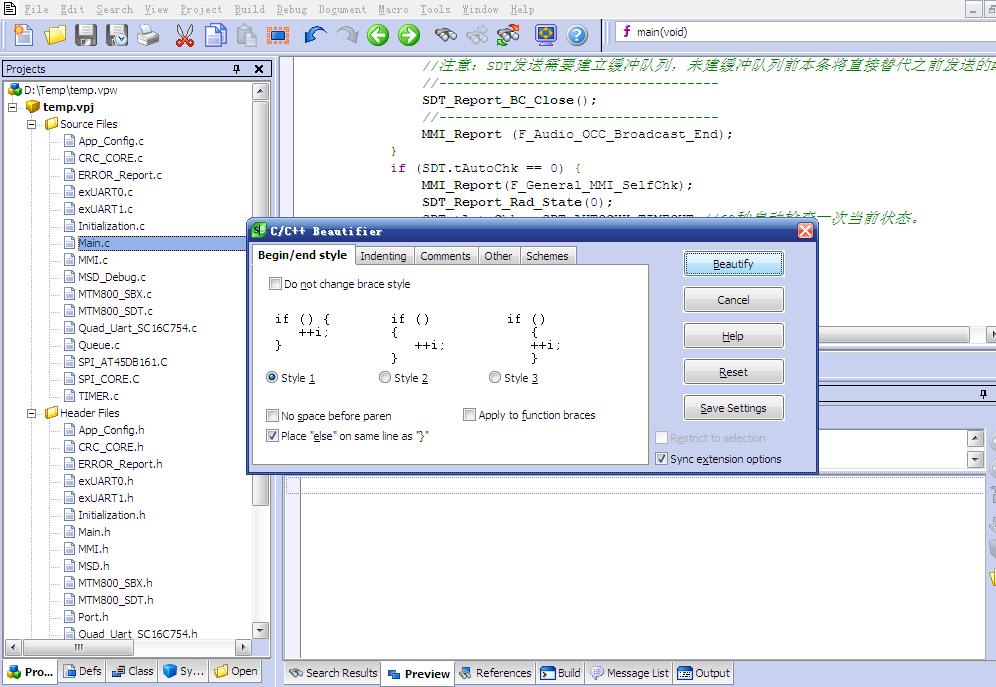Click the Copy toolbar icon
This screenshot has height=687, width=996.
(x=215, y=35)
